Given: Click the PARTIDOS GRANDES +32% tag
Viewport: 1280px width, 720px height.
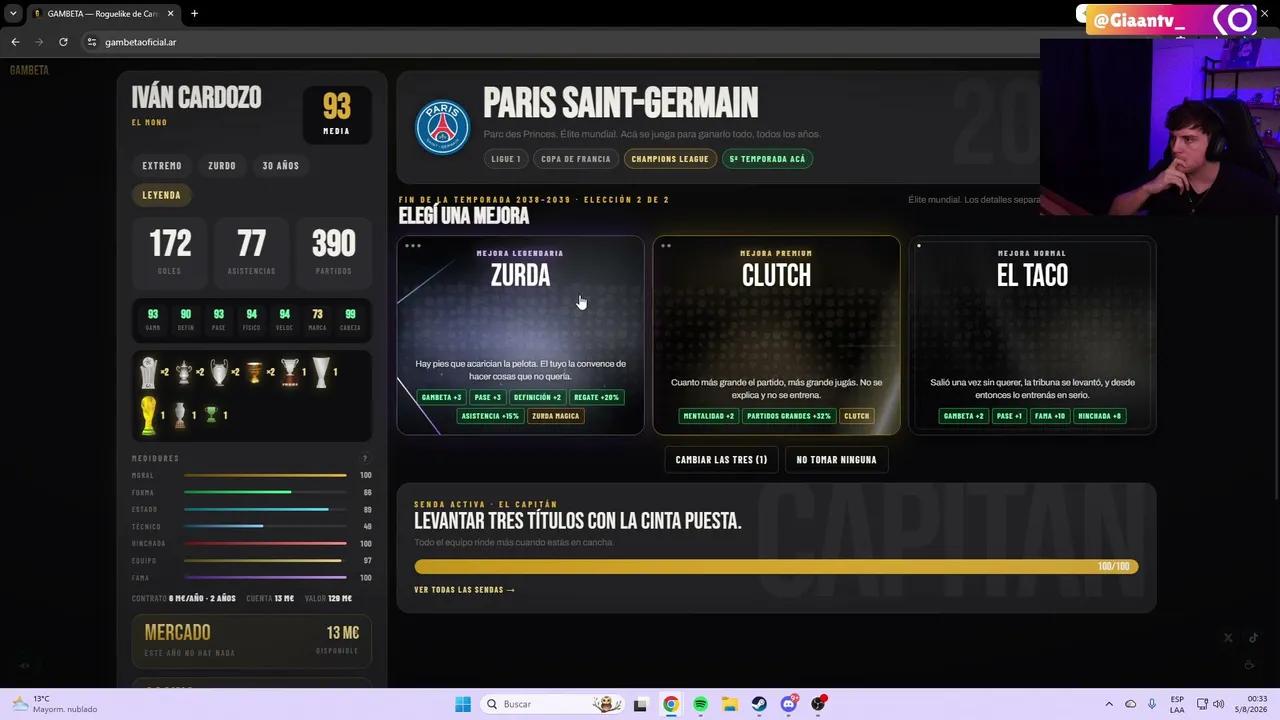Looking at the screenshot, I should 789,416.
